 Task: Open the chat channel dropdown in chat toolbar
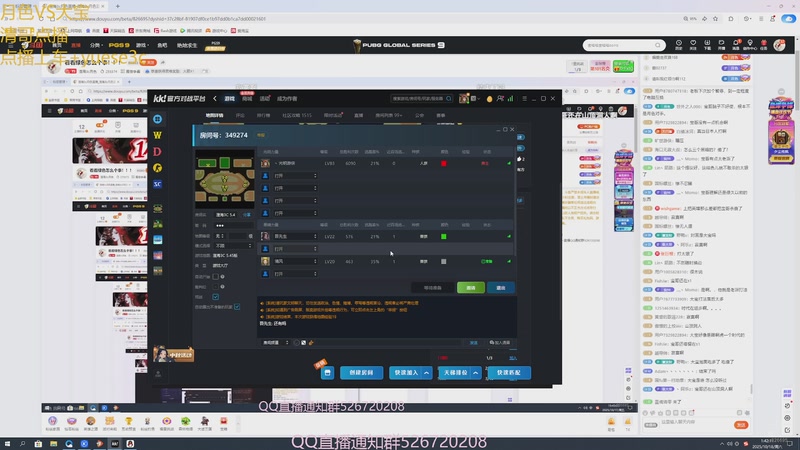pyautogui.click(x=276, y=343)
